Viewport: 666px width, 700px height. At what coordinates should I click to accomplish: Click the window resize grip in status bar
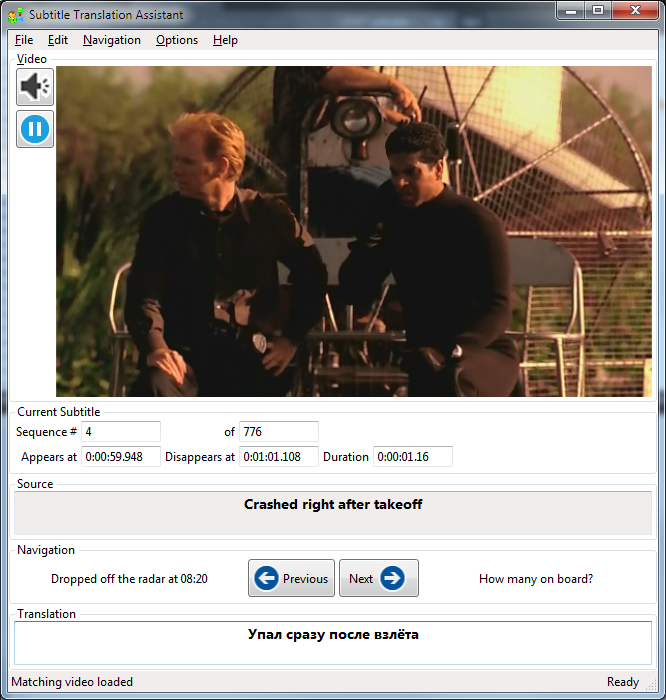[652, 685]
